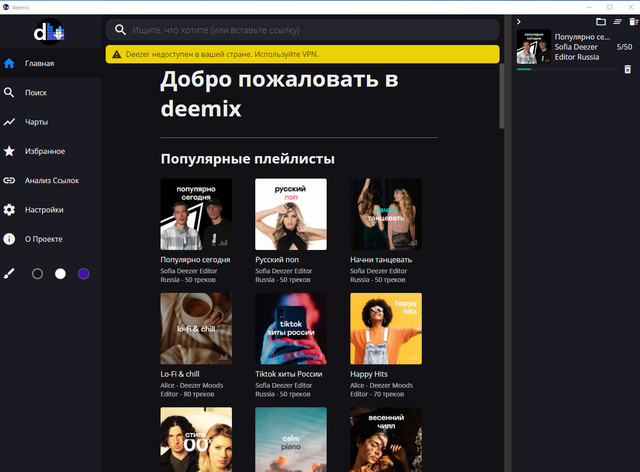The image size is (640, 472).
Task: Click the paintbrush theme icon
Action: (x=9, y=274)
